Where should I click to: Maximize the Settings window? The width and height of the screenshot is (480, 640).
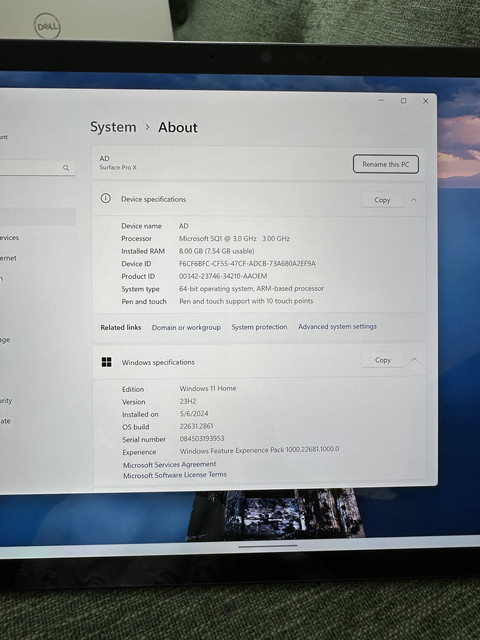click(403, 100)
